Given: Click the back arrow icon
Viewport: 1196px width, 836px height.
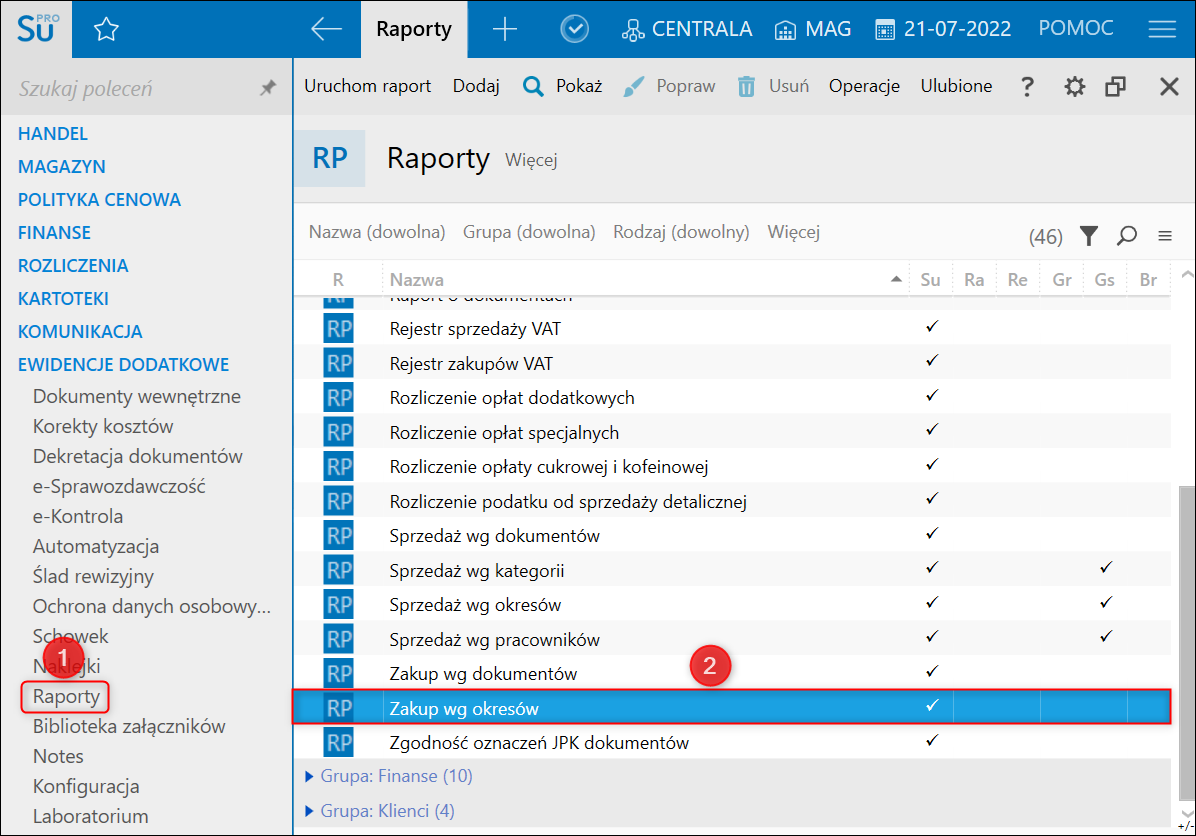Looking at the screenshot, I should [x=326, y=30].
